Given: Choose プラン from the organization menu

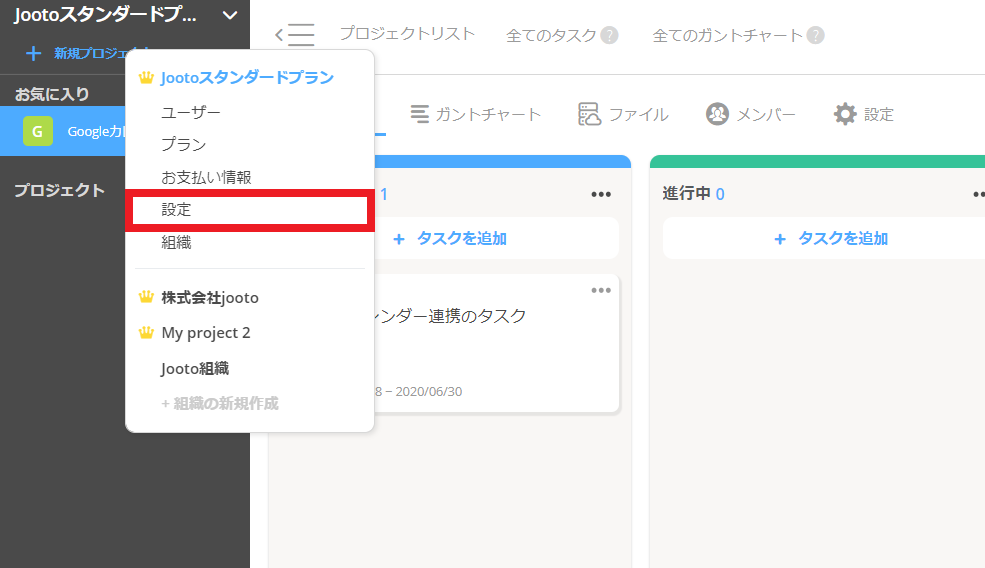Looking at the screenshot, I should coord(183,145).
